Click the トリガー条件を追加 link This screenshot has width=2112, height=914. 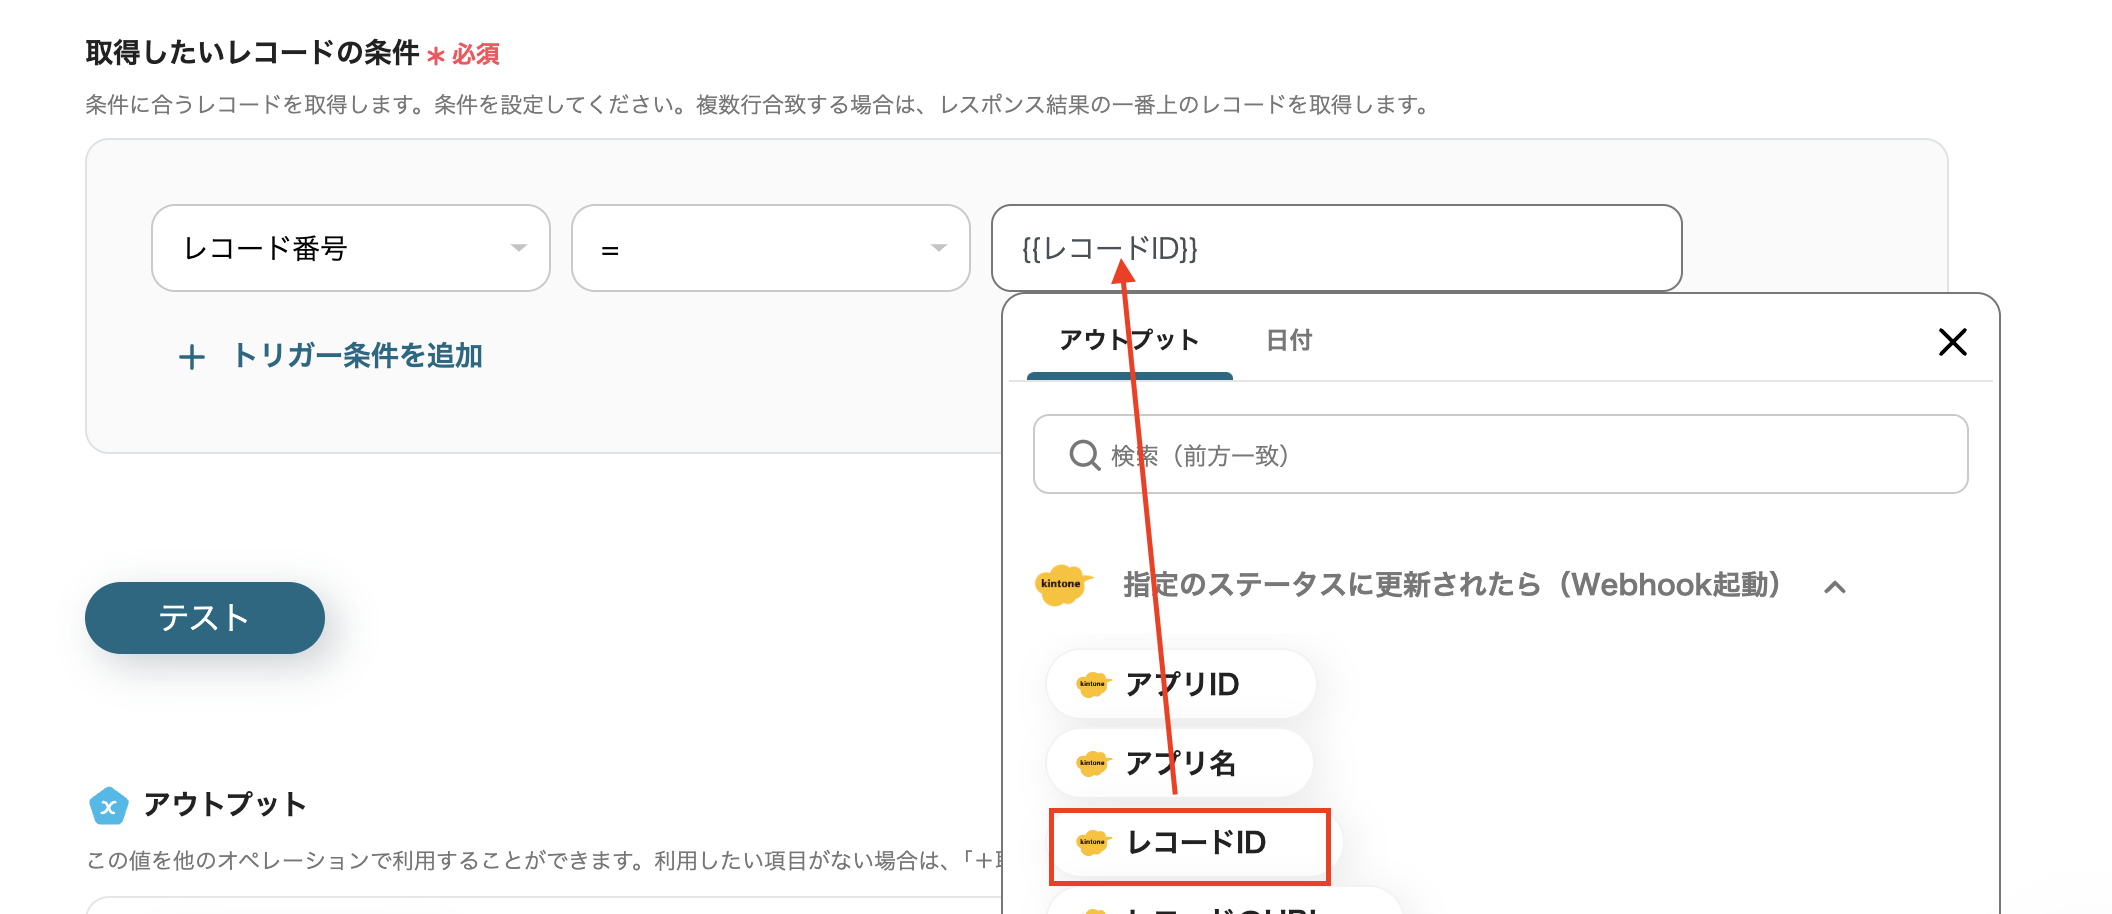coord(357,356)
